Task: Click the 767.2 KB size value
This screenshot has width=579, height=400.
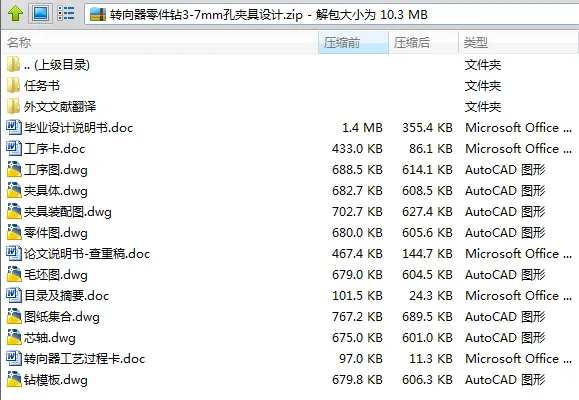Action: 357,317
